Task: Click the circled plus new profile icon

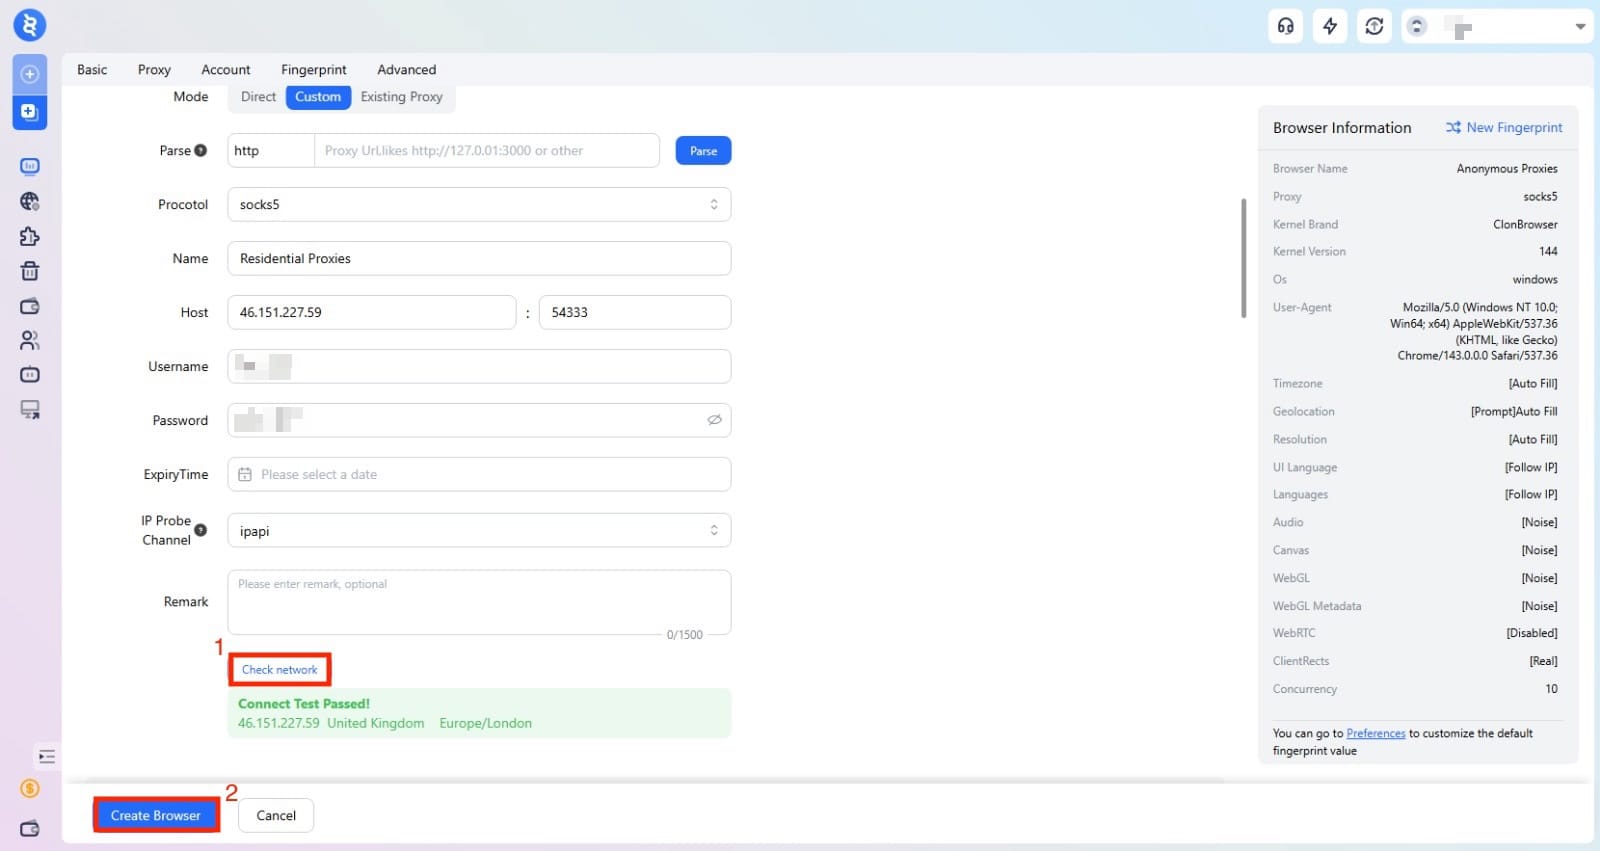Action: pyautogui.click(x=29, y=74)
